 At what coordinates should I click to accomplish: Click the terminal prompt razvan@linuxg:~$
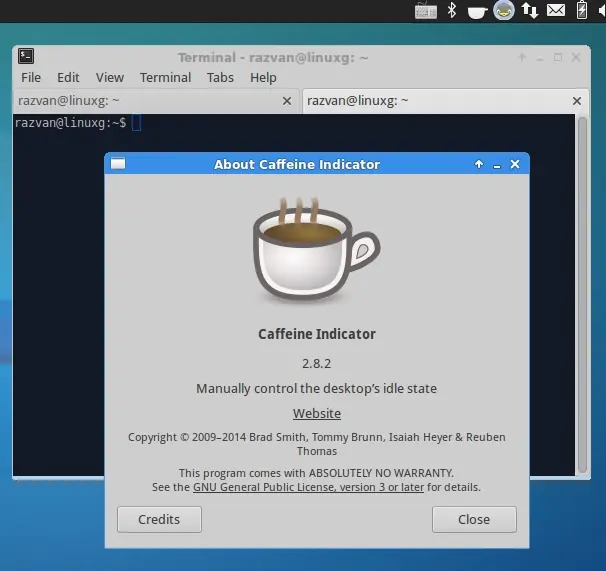click(x=70, y=123)
